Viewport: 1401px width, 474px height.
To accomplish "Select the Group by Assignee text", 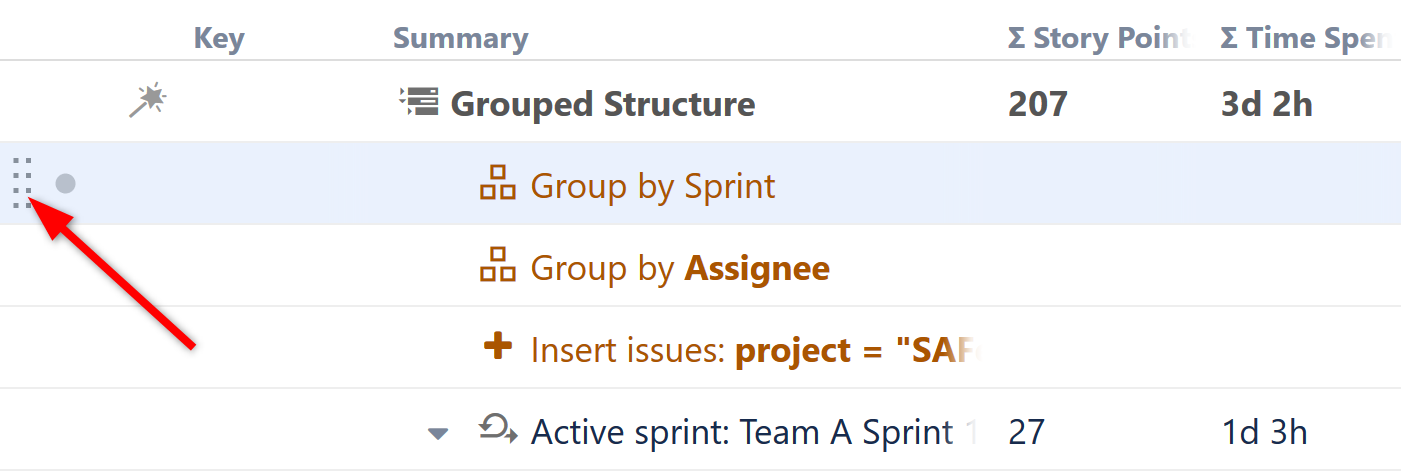I will coord(680,268).
